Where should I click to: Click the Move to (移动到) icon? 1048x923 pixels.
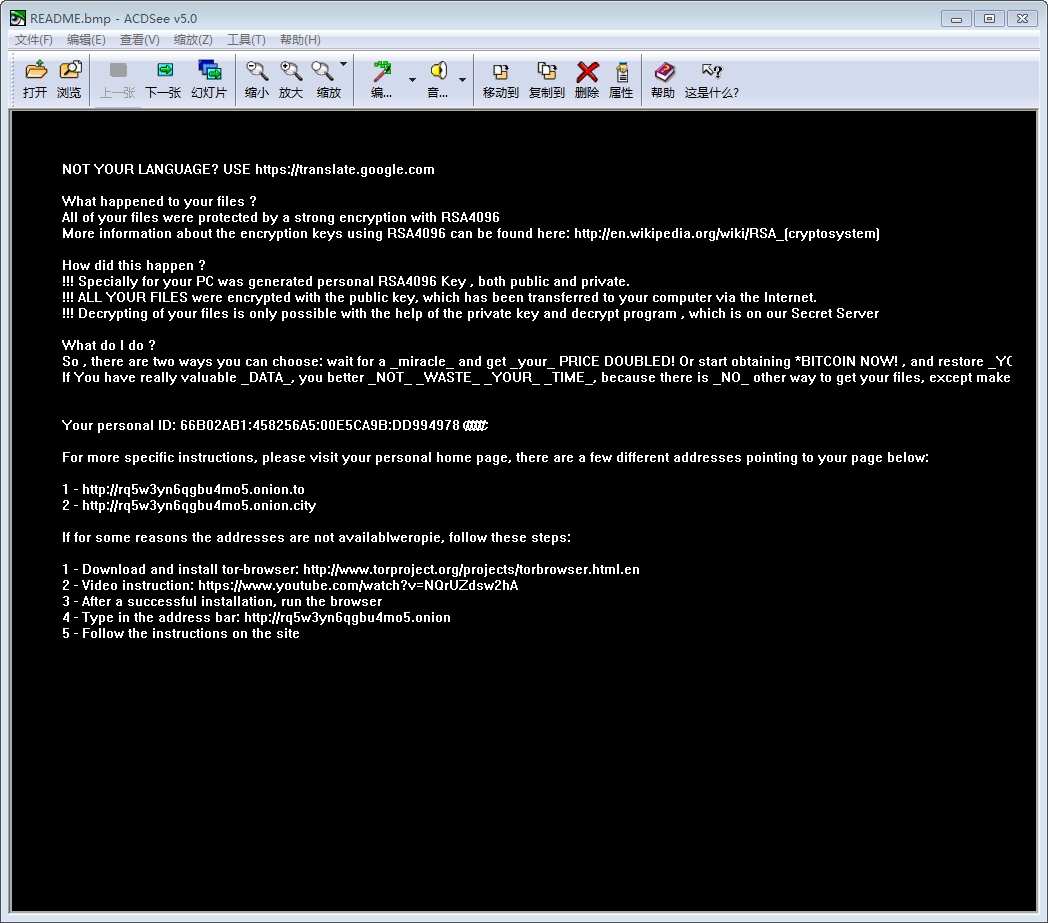tap(501, 71)
